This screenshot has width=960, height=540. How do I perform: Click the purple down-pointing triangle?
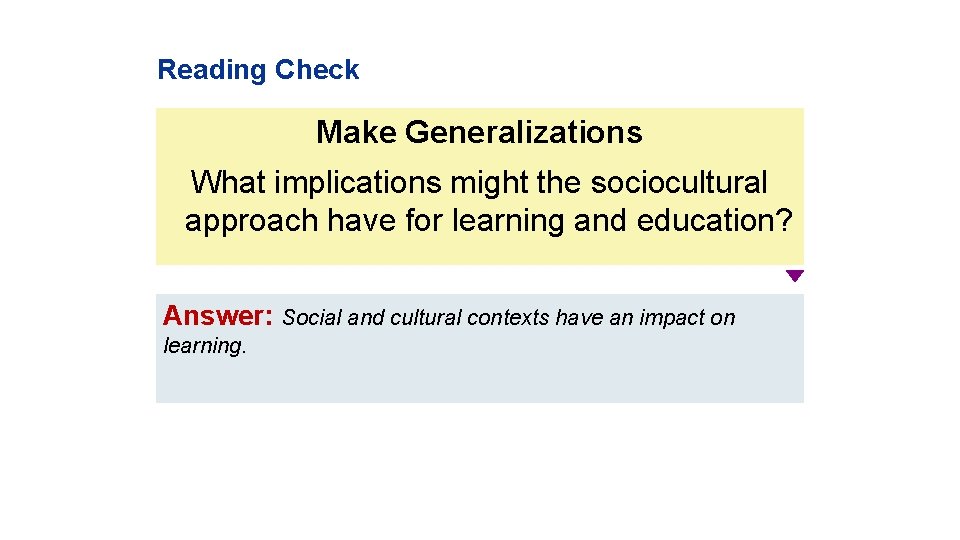pos(794,276)
